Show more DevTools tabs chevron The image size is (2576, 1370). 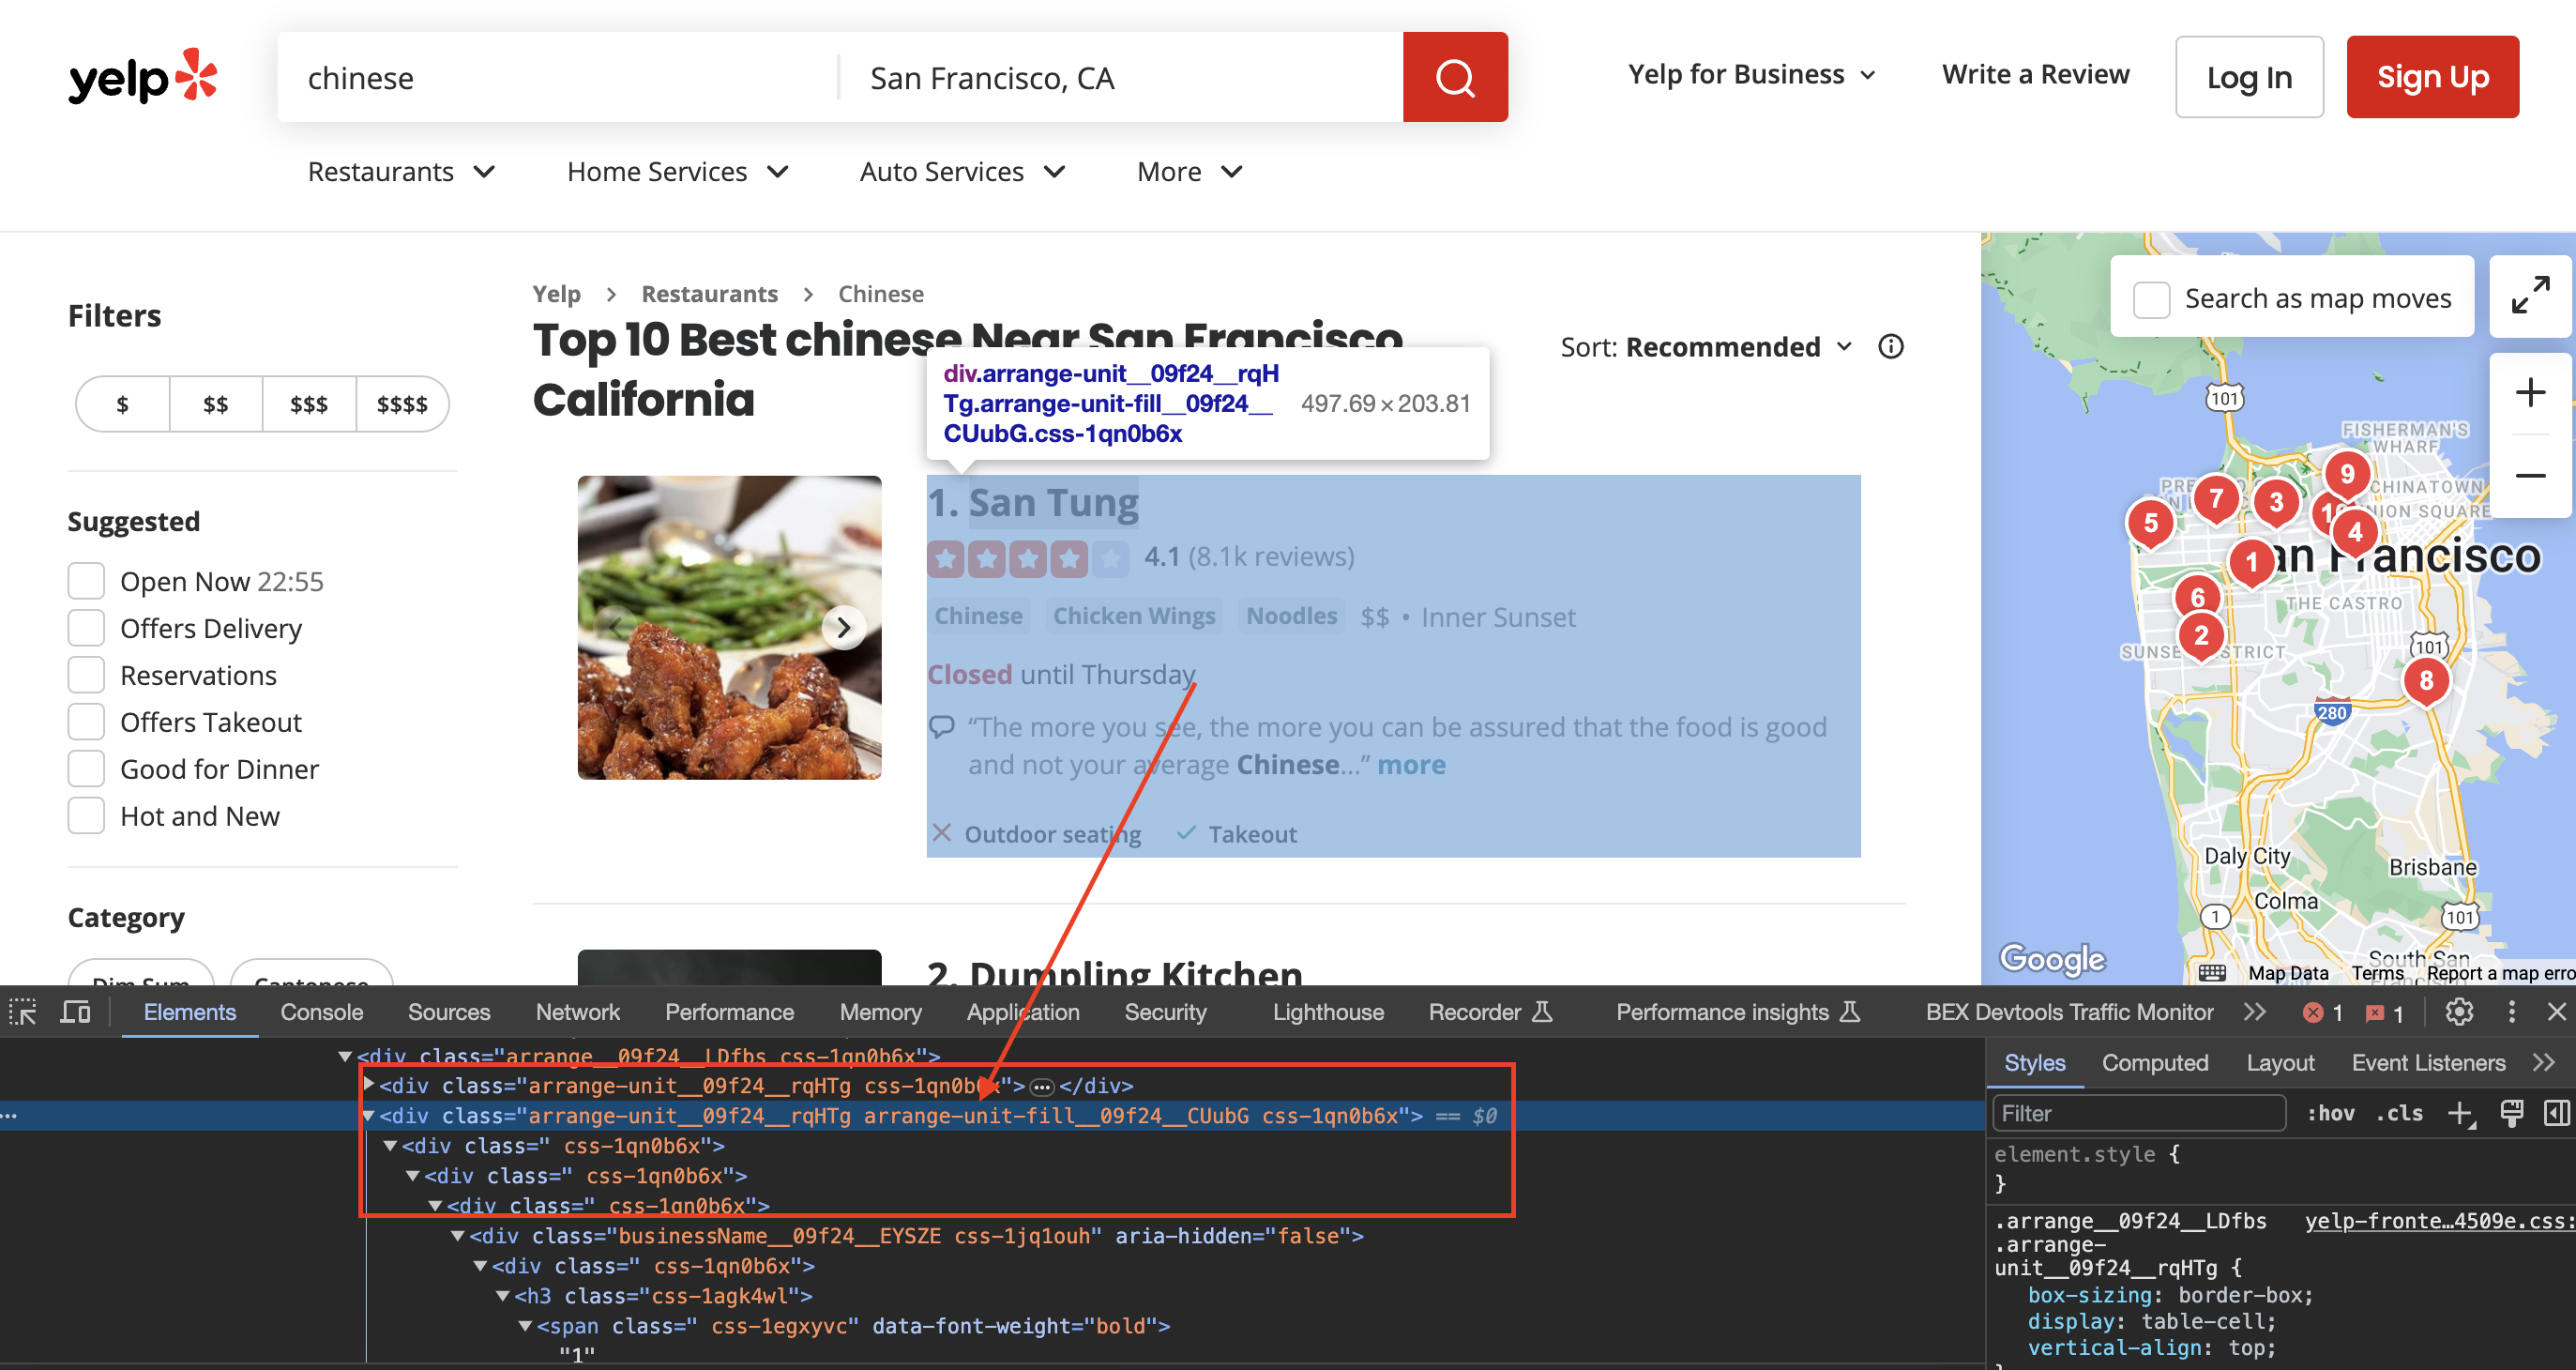click(2254, 1012)
